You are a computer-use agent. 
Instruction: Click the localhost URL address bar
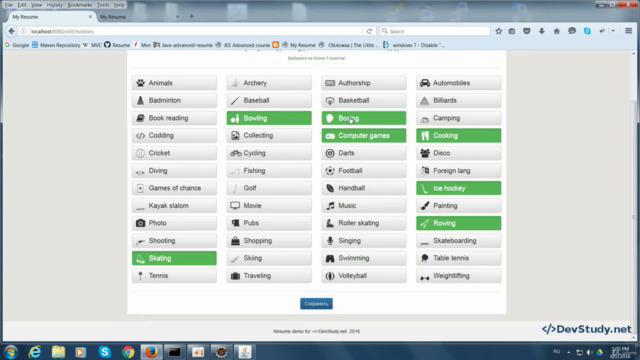[196, 31]
